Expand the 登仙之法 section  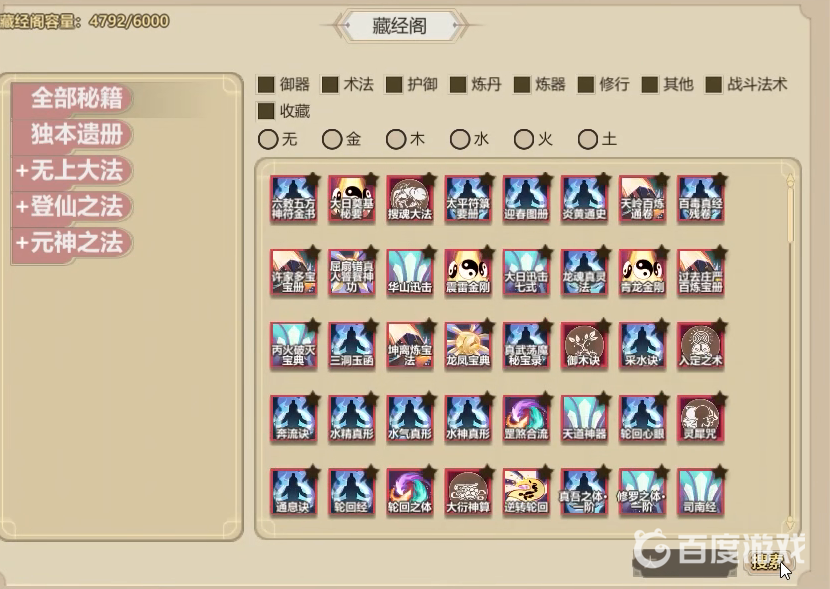click(x=72, y=207)
